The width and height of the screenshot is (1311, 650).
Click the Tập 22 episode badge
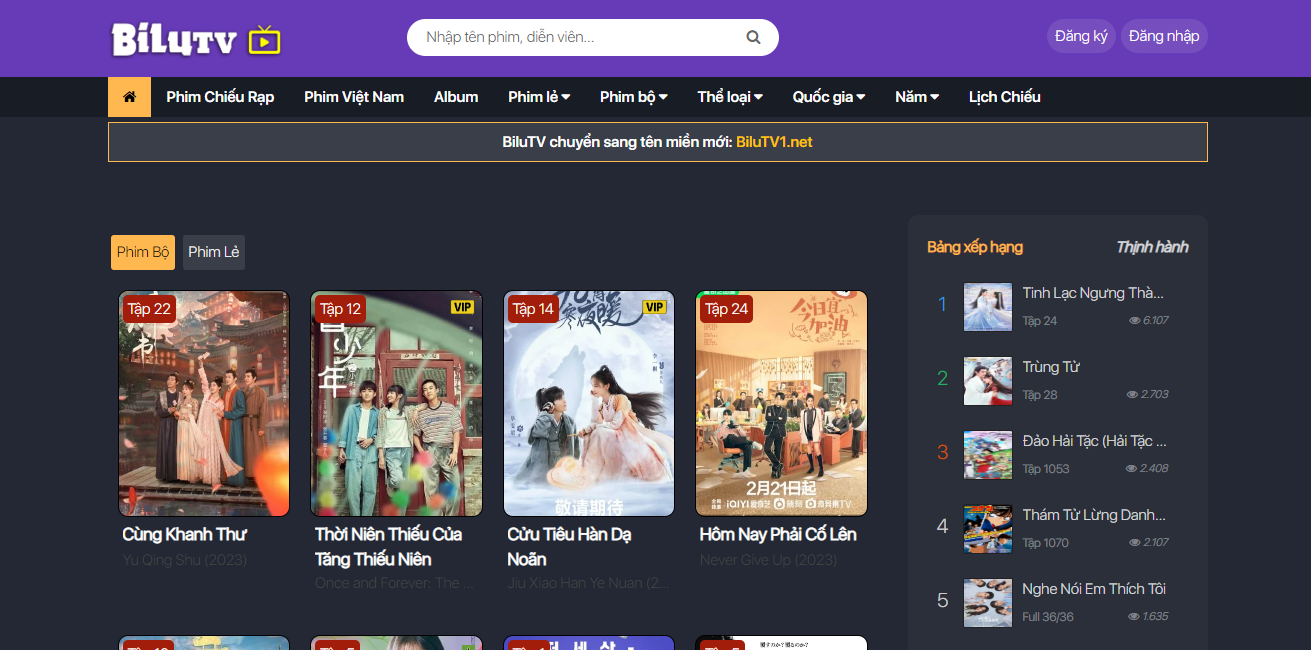click(x=149, y=309)
